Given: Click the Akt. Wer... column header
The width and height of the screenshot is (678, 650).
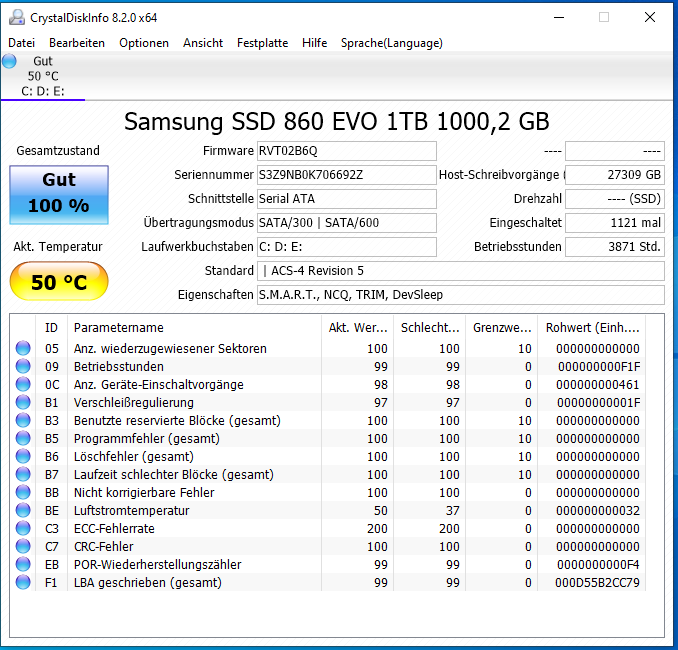Looking at the screenshot, I should tap(358, 328).
